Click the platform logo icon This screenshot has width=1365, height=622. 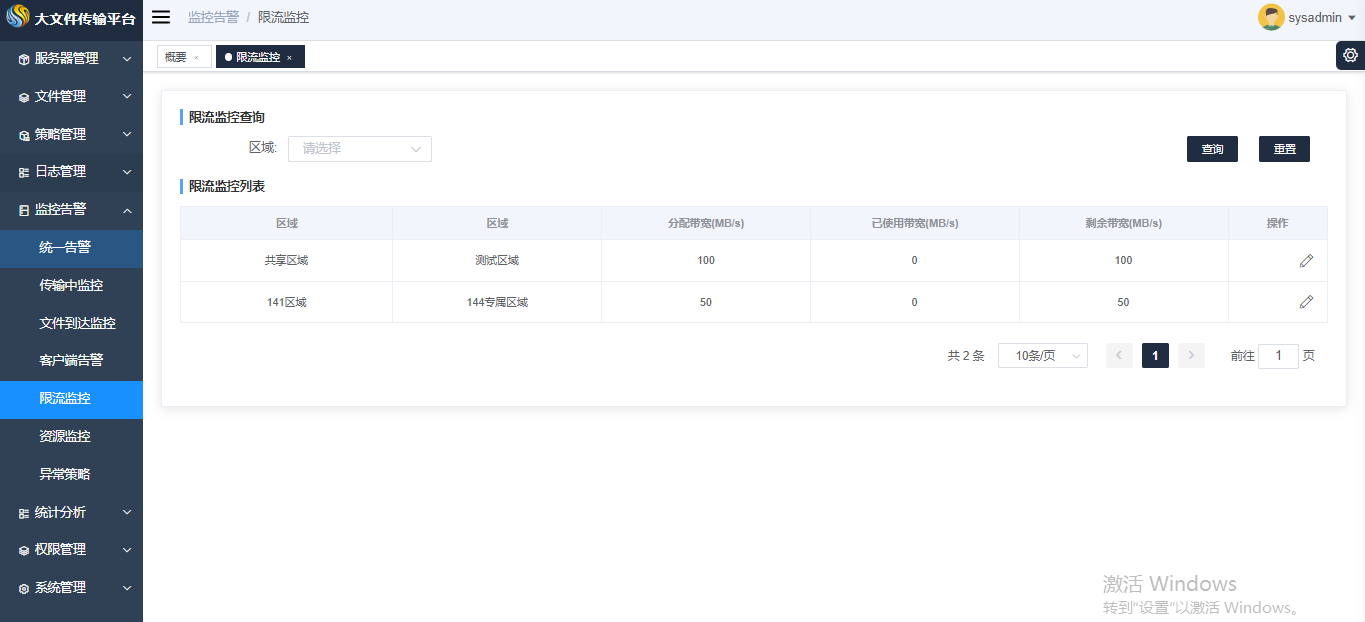[18, 18]
